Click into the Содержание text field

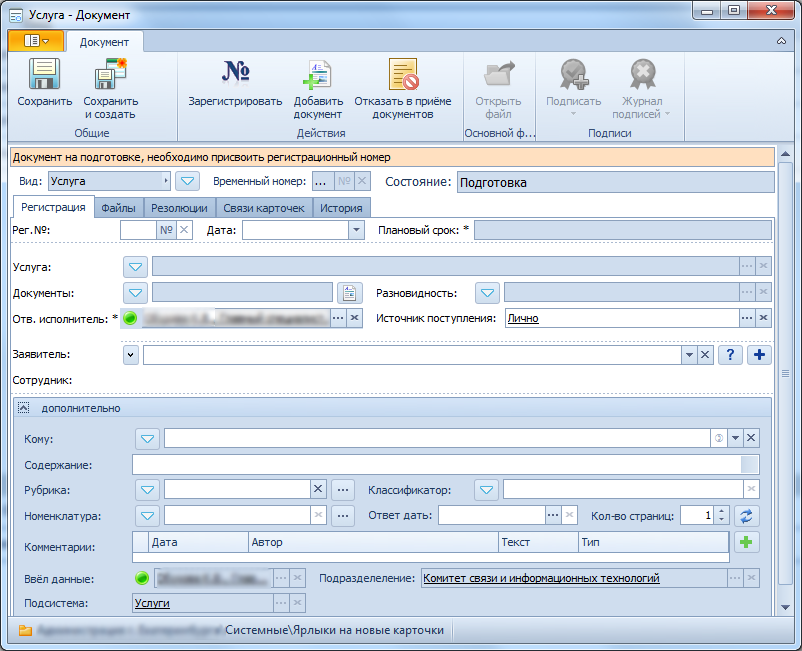point(445,465)
